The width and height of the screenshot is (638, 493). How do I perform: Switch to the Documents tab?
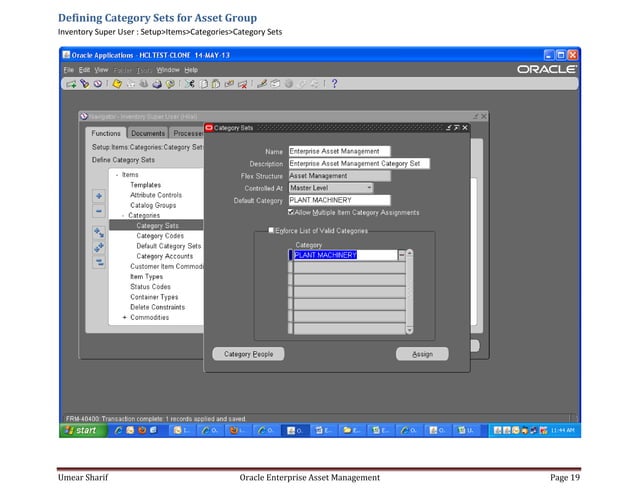148,133
